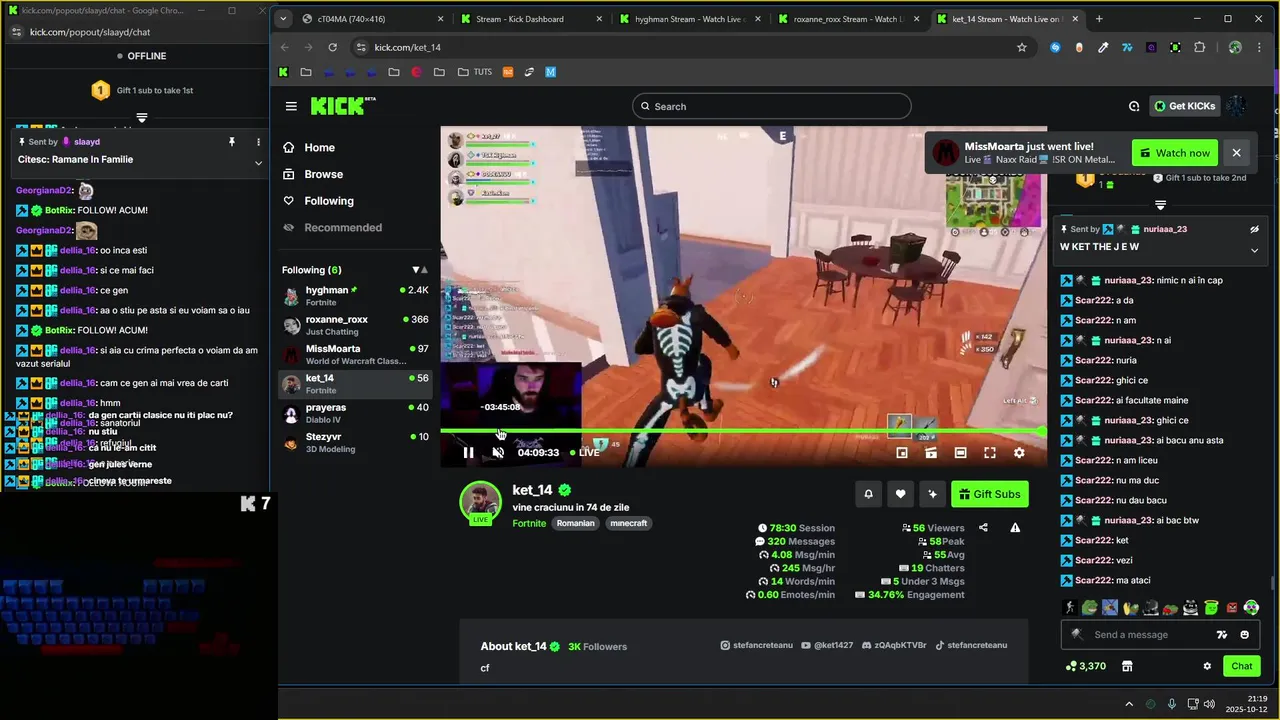Pause the live stream video
The image size is (1280, 720).
468,453
